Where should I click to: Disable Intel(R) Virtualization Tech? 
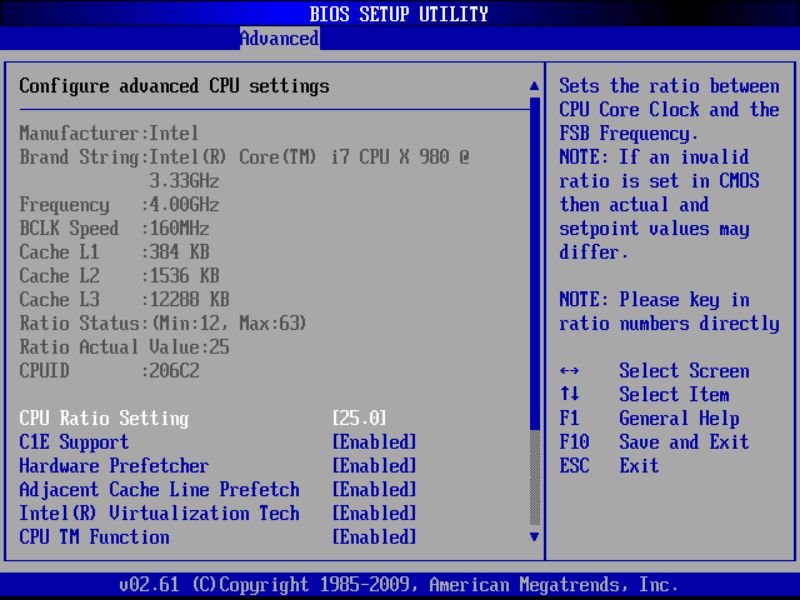[375, 513]
